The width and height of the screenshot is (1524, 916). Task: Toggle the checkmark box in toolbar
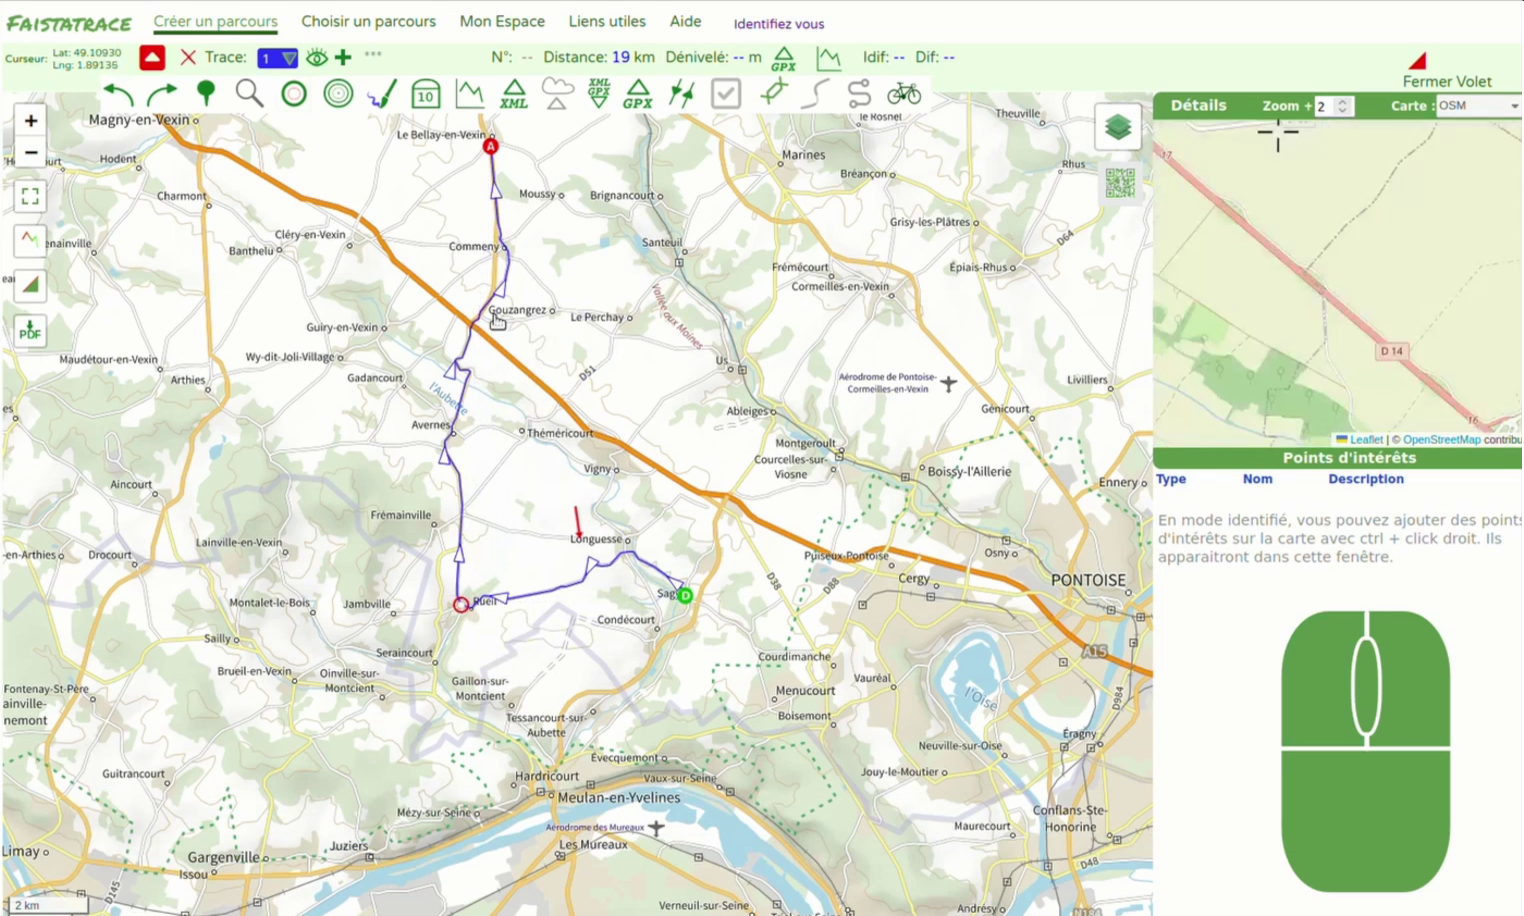(x=725, y=94)
